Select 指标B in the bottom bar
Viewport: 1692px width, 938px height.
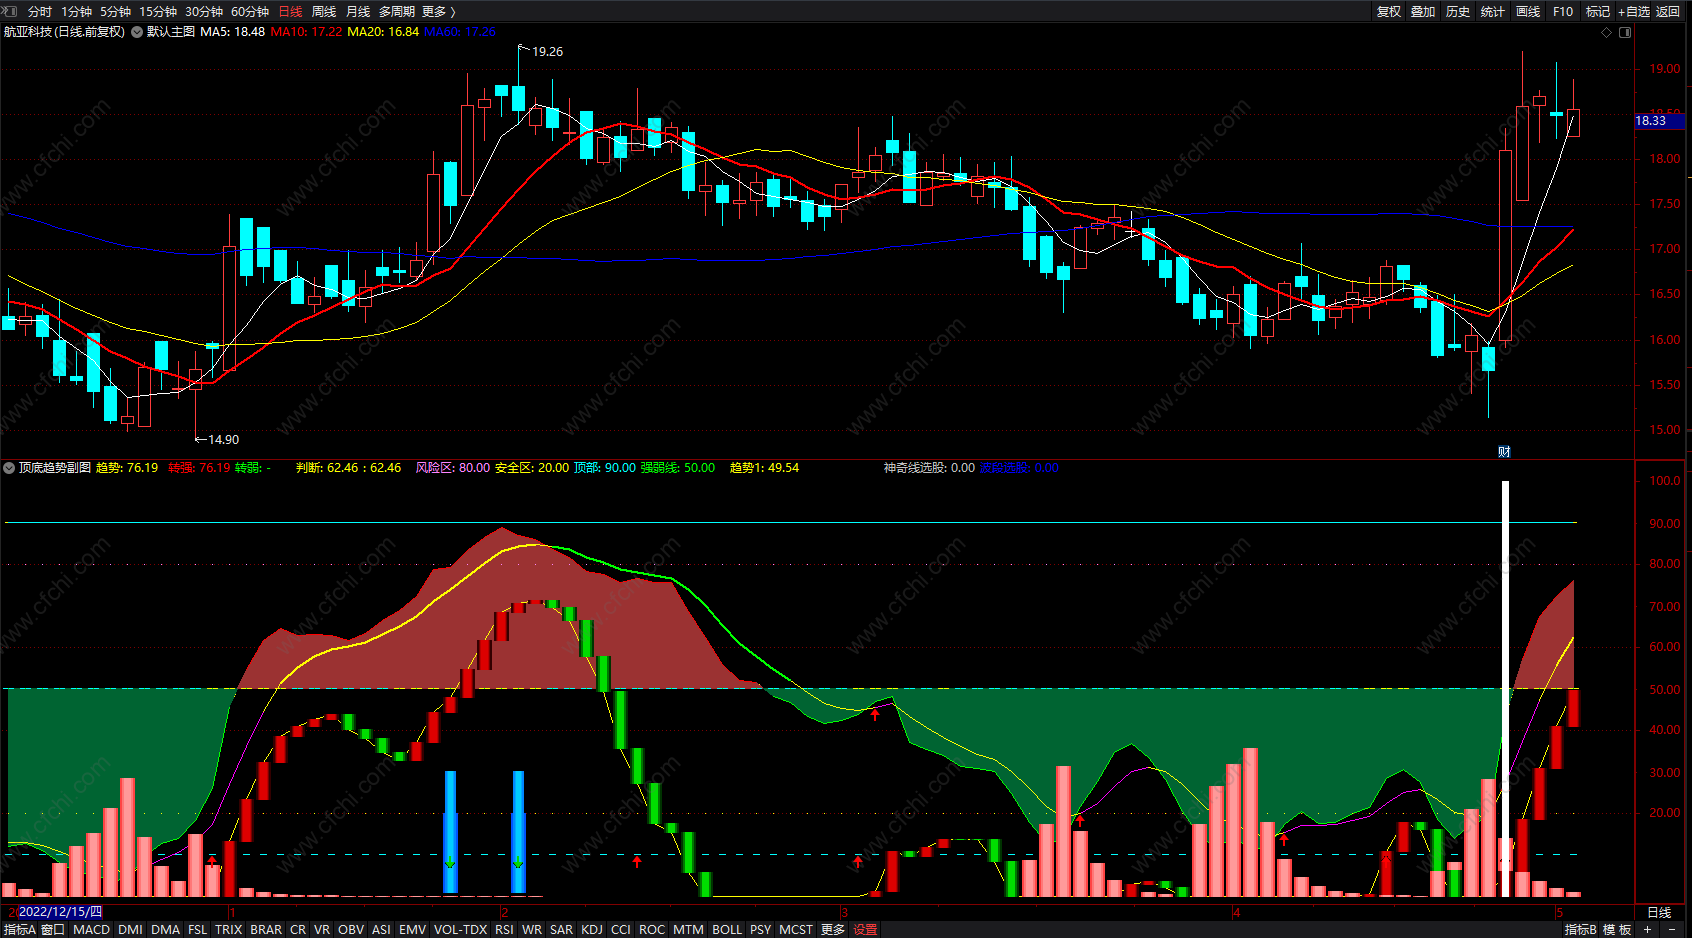pos(1581,930)
